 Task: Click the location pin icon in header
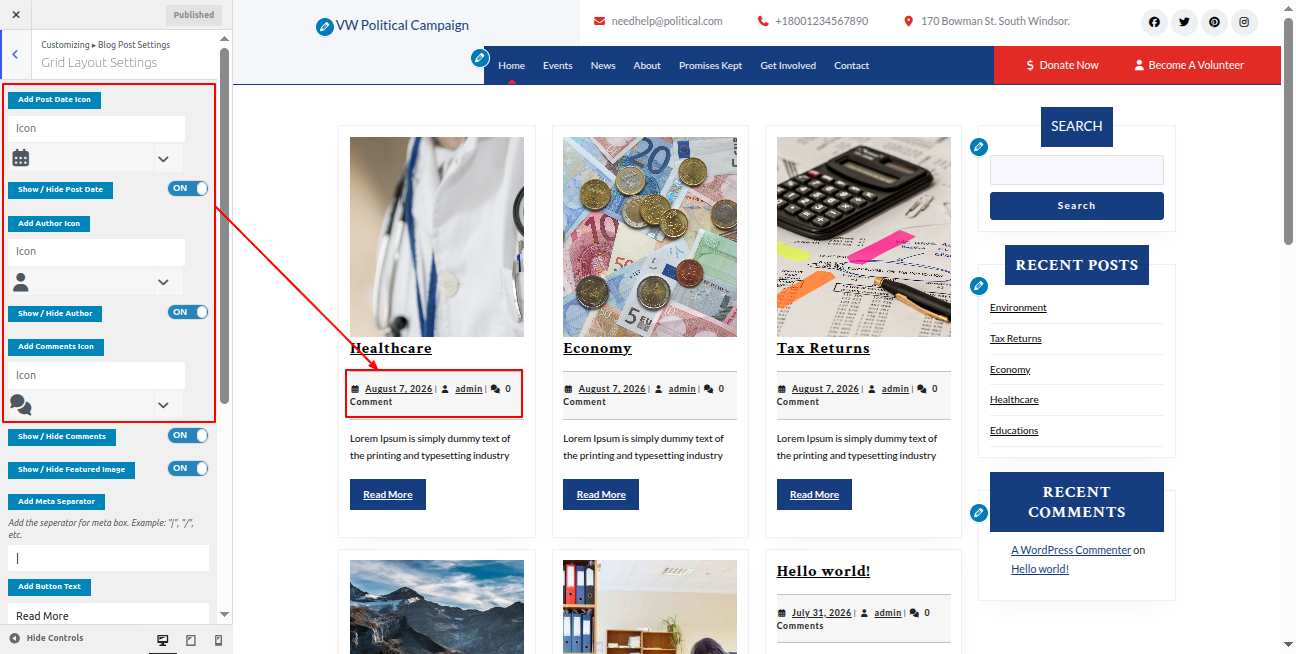pos(908,21)
